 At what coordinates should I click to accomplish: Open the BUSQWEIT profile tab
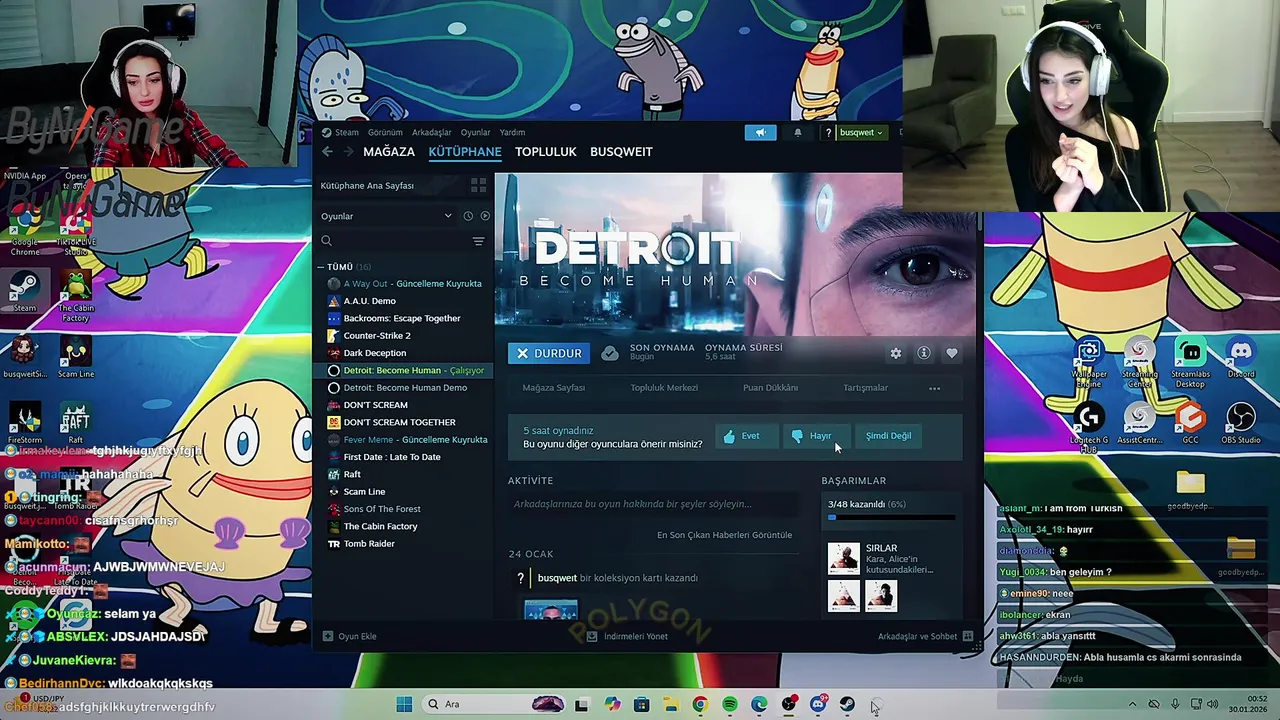[621, 151]
